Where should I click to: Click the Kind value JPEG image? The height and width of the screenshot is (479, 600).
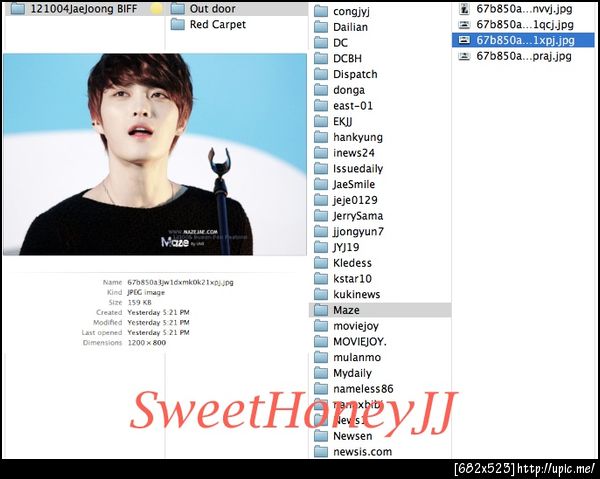pos(146,292)
